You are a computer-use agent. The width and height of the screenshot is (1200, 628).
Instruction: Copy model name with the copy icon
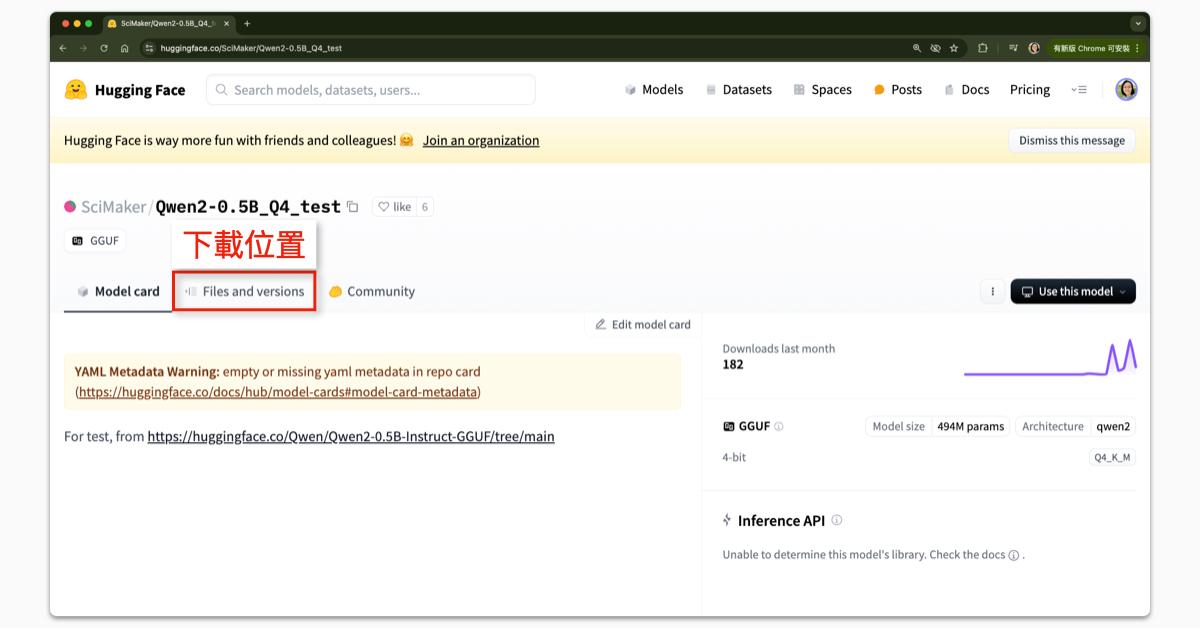352,207
